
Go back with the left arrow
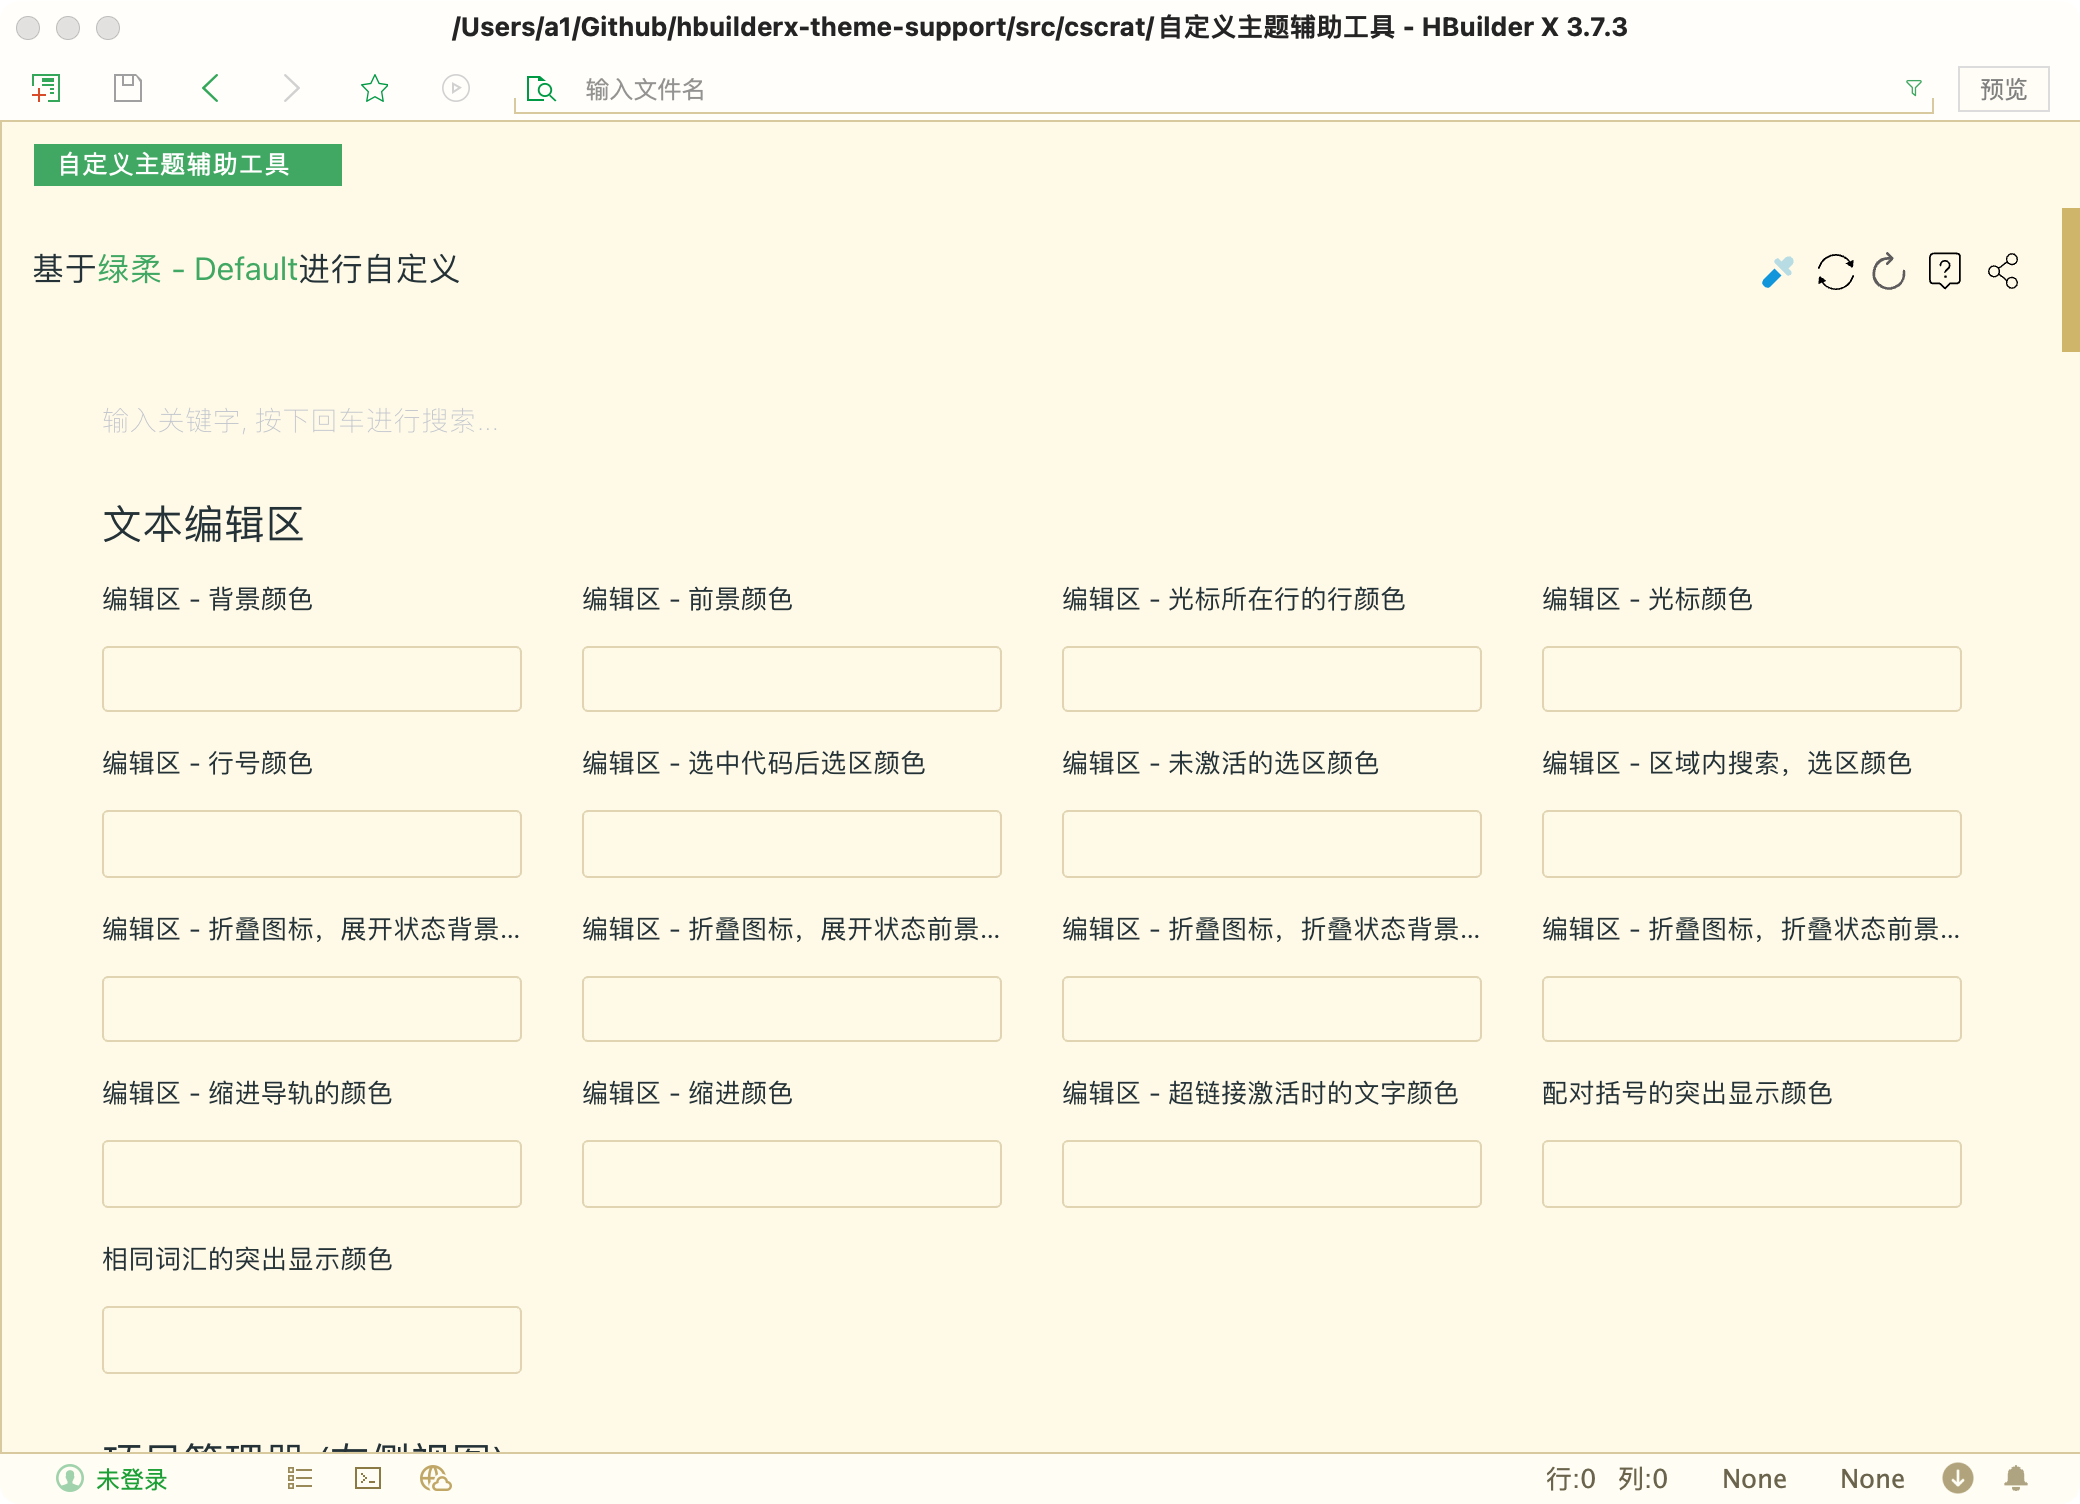(x=210, y=89)
